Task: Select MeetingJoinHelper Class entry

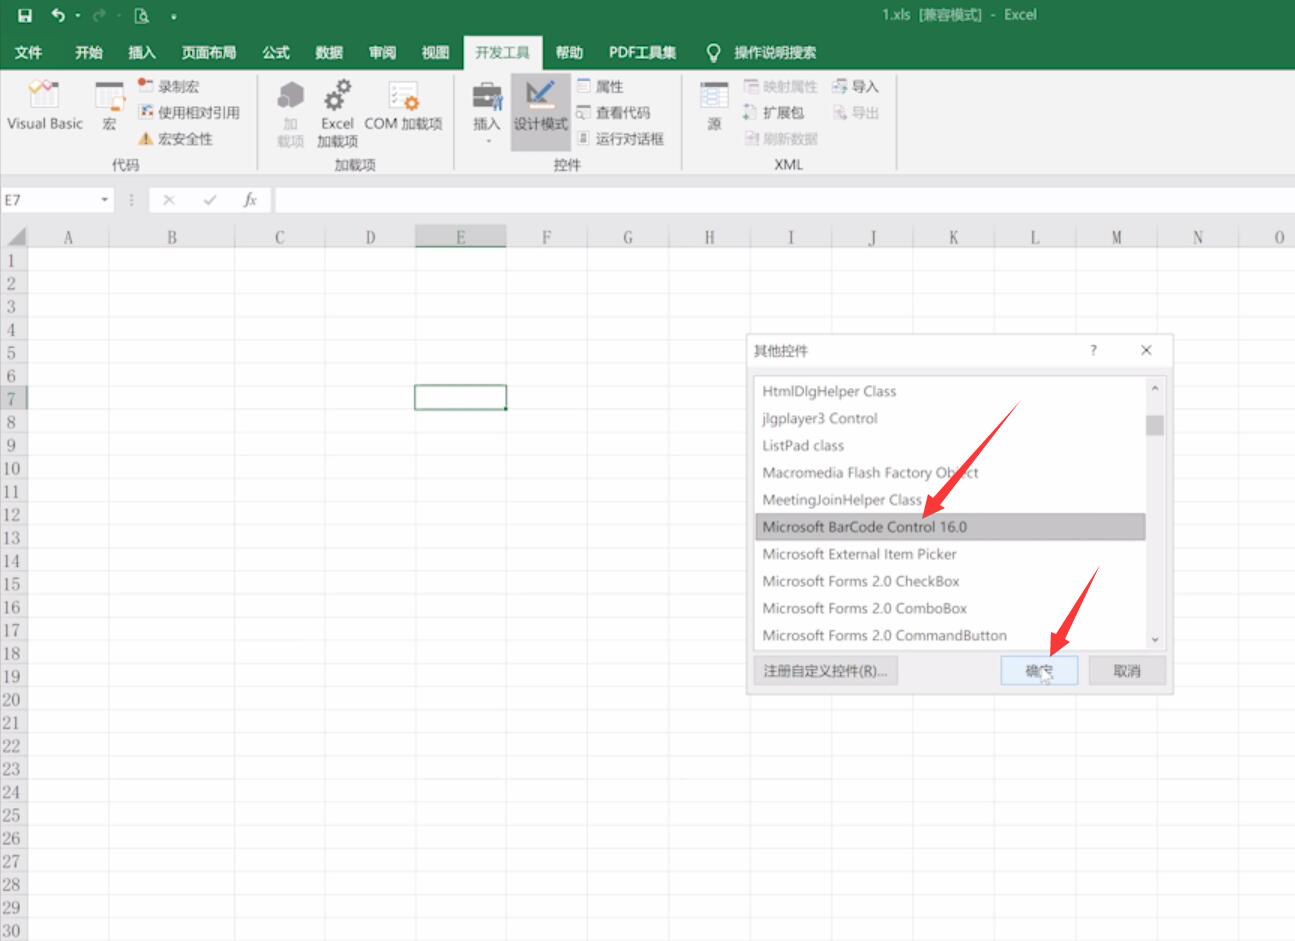Action: click(950, 499)
